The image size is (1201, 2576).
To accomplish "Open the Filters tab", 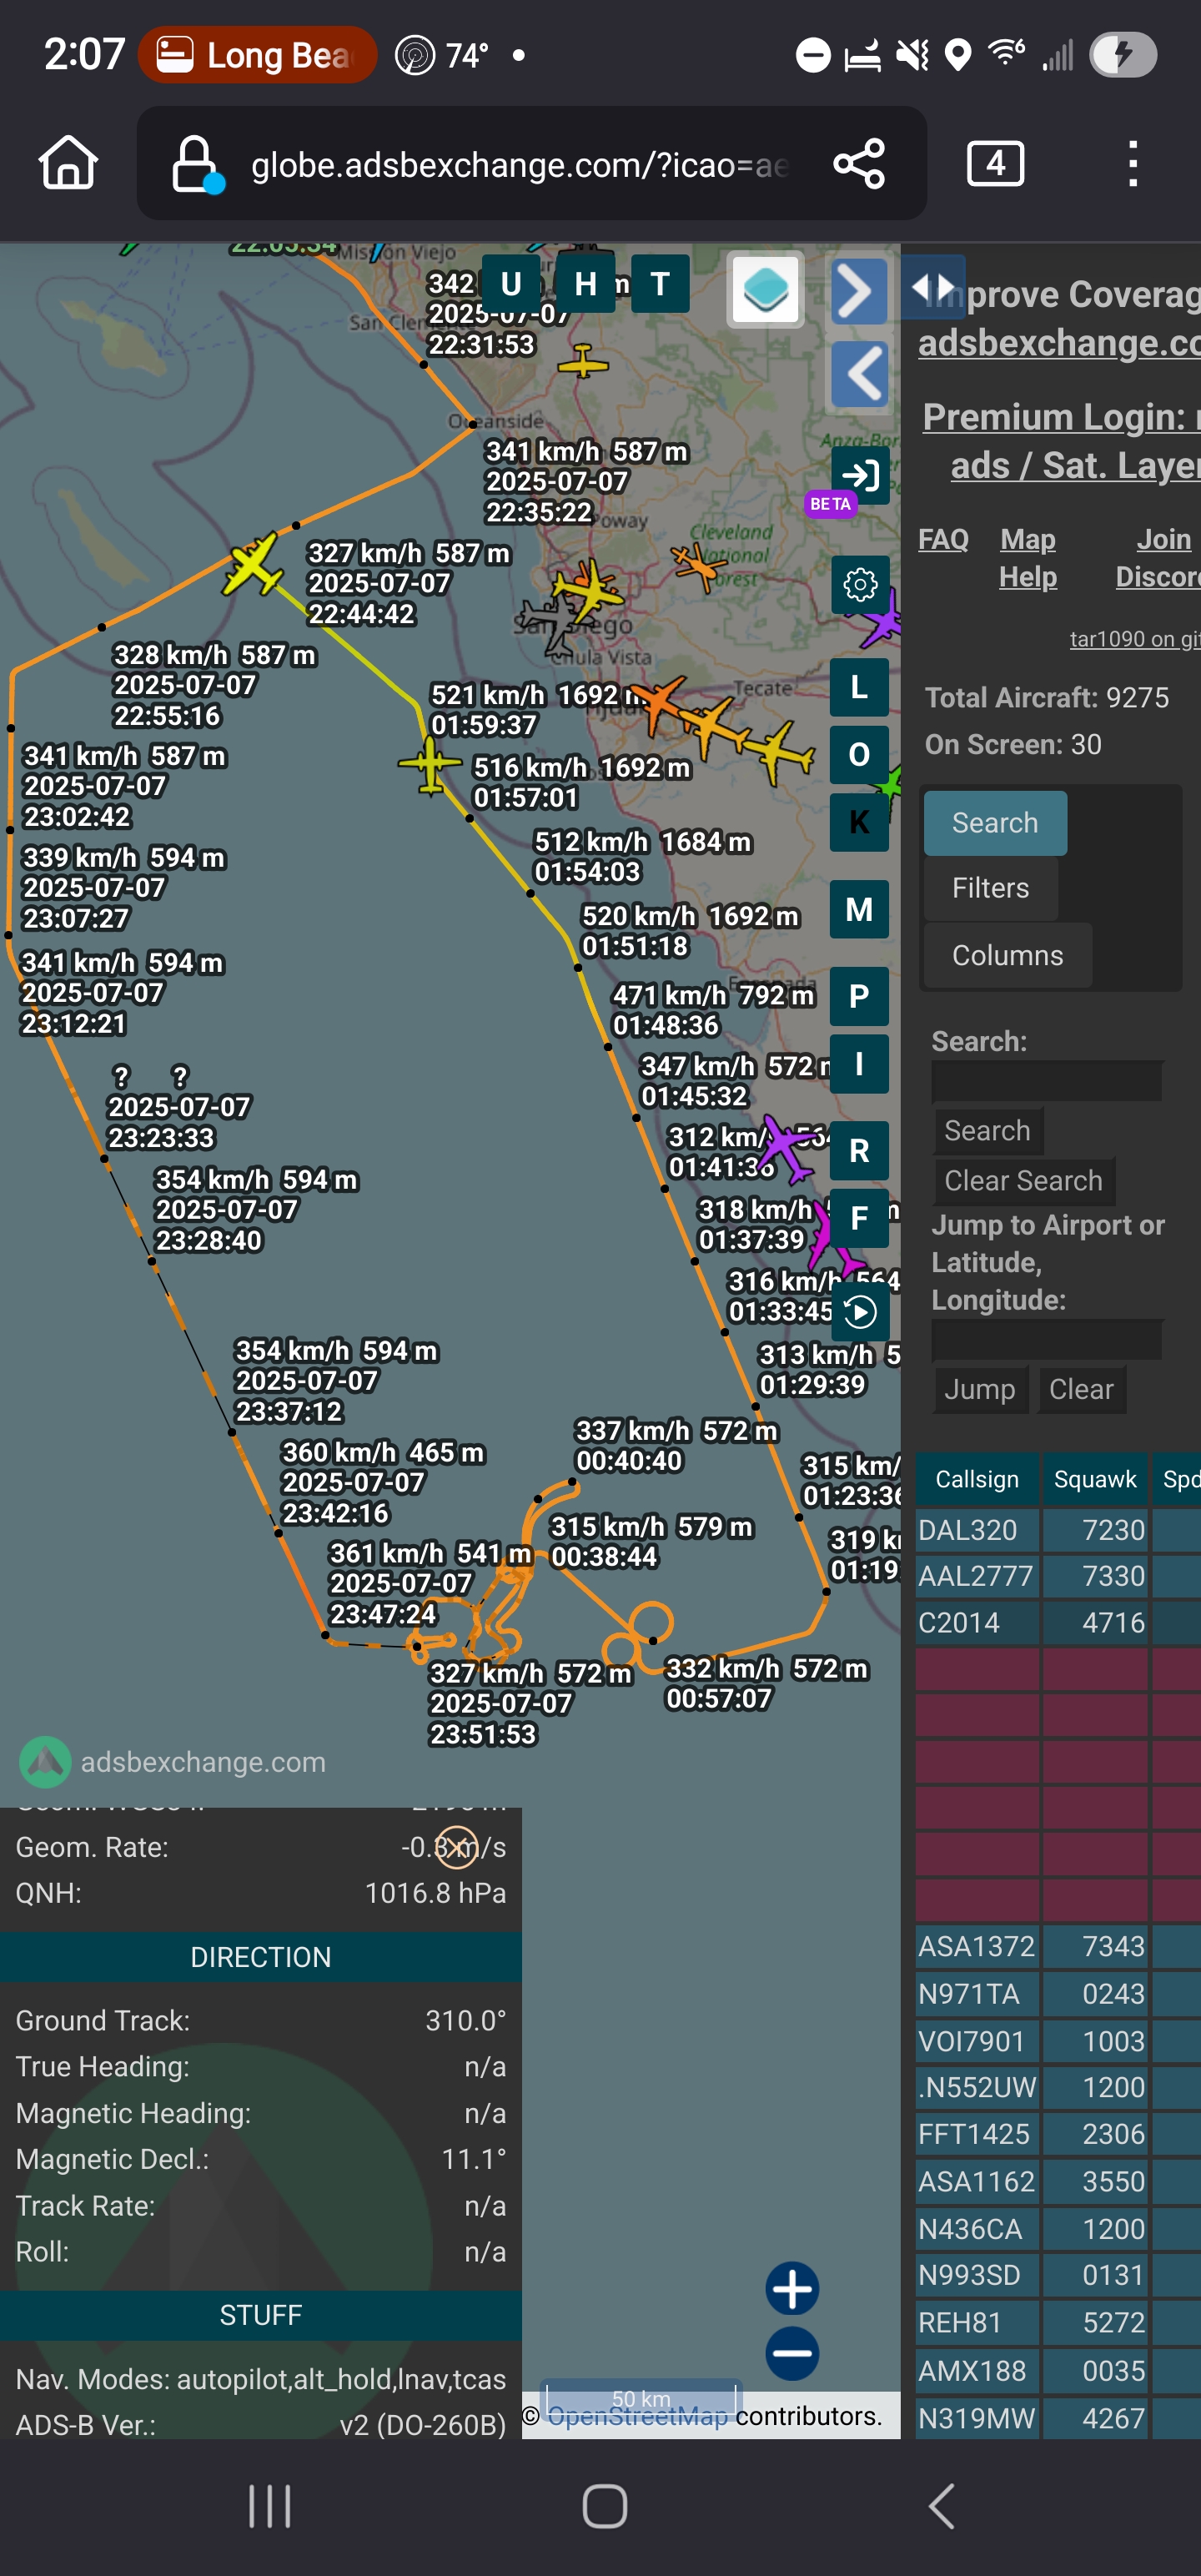I will 990,888.
